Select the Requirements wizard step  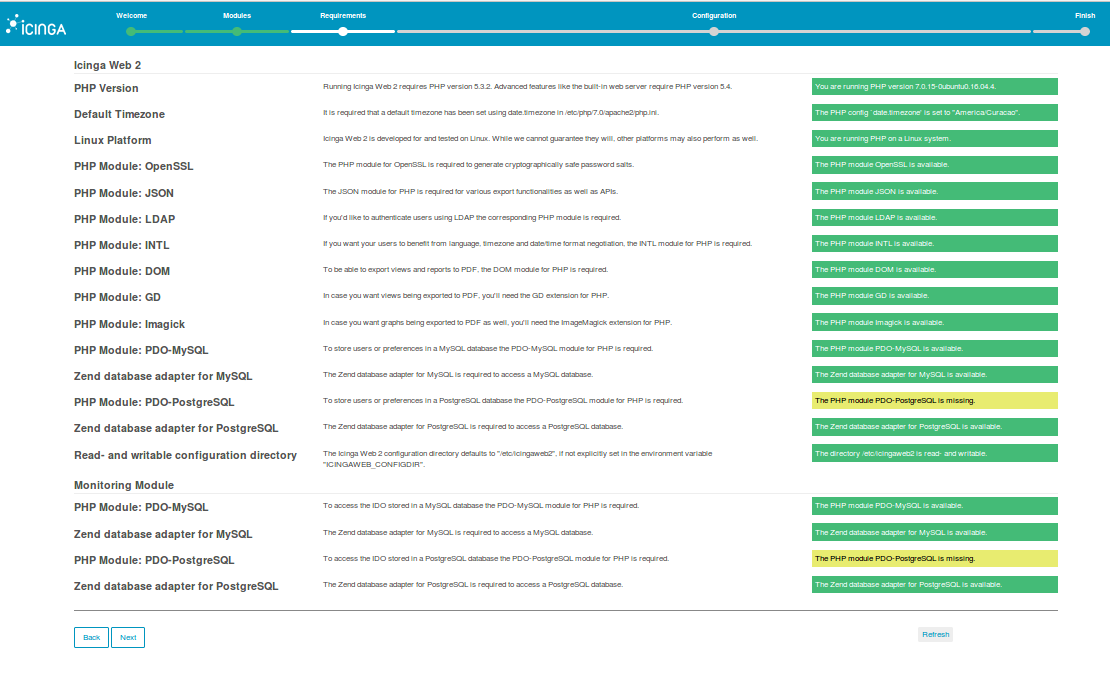pyautogui.click(x=343, y=16)
